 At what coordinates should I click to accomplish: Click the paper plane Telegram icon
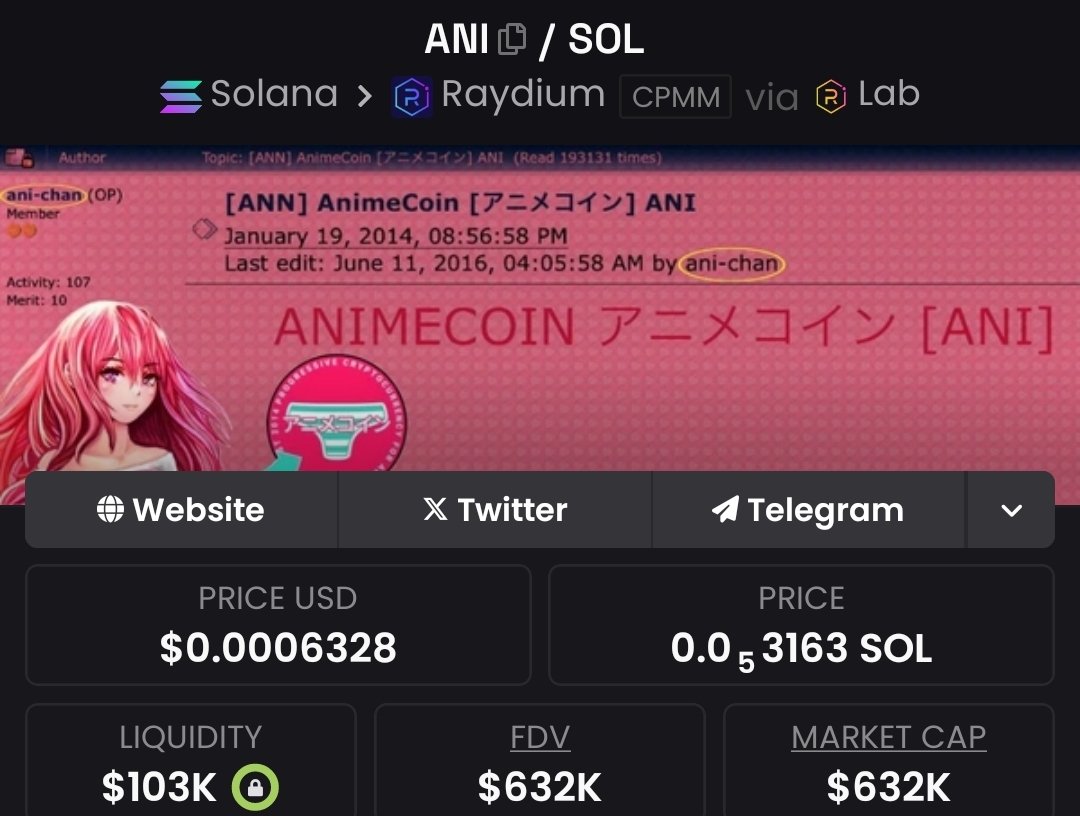point(725,510)
